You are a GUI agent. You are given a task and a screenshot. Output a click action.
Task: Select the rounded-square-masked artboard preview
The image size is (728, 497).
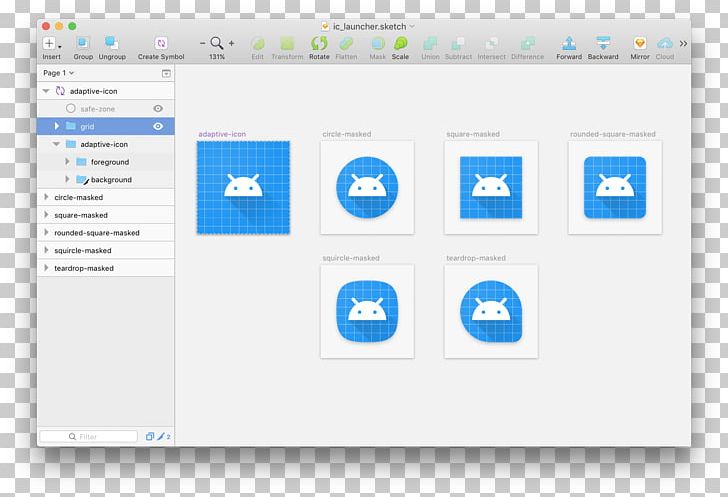[615, 187]
